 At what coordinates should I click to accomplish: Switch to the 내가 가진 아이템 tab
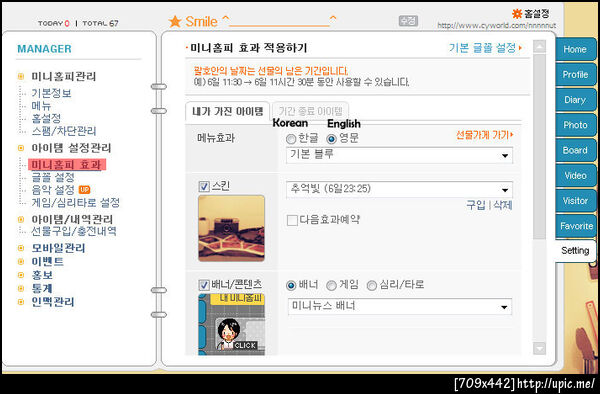click(x=228, y=112)
